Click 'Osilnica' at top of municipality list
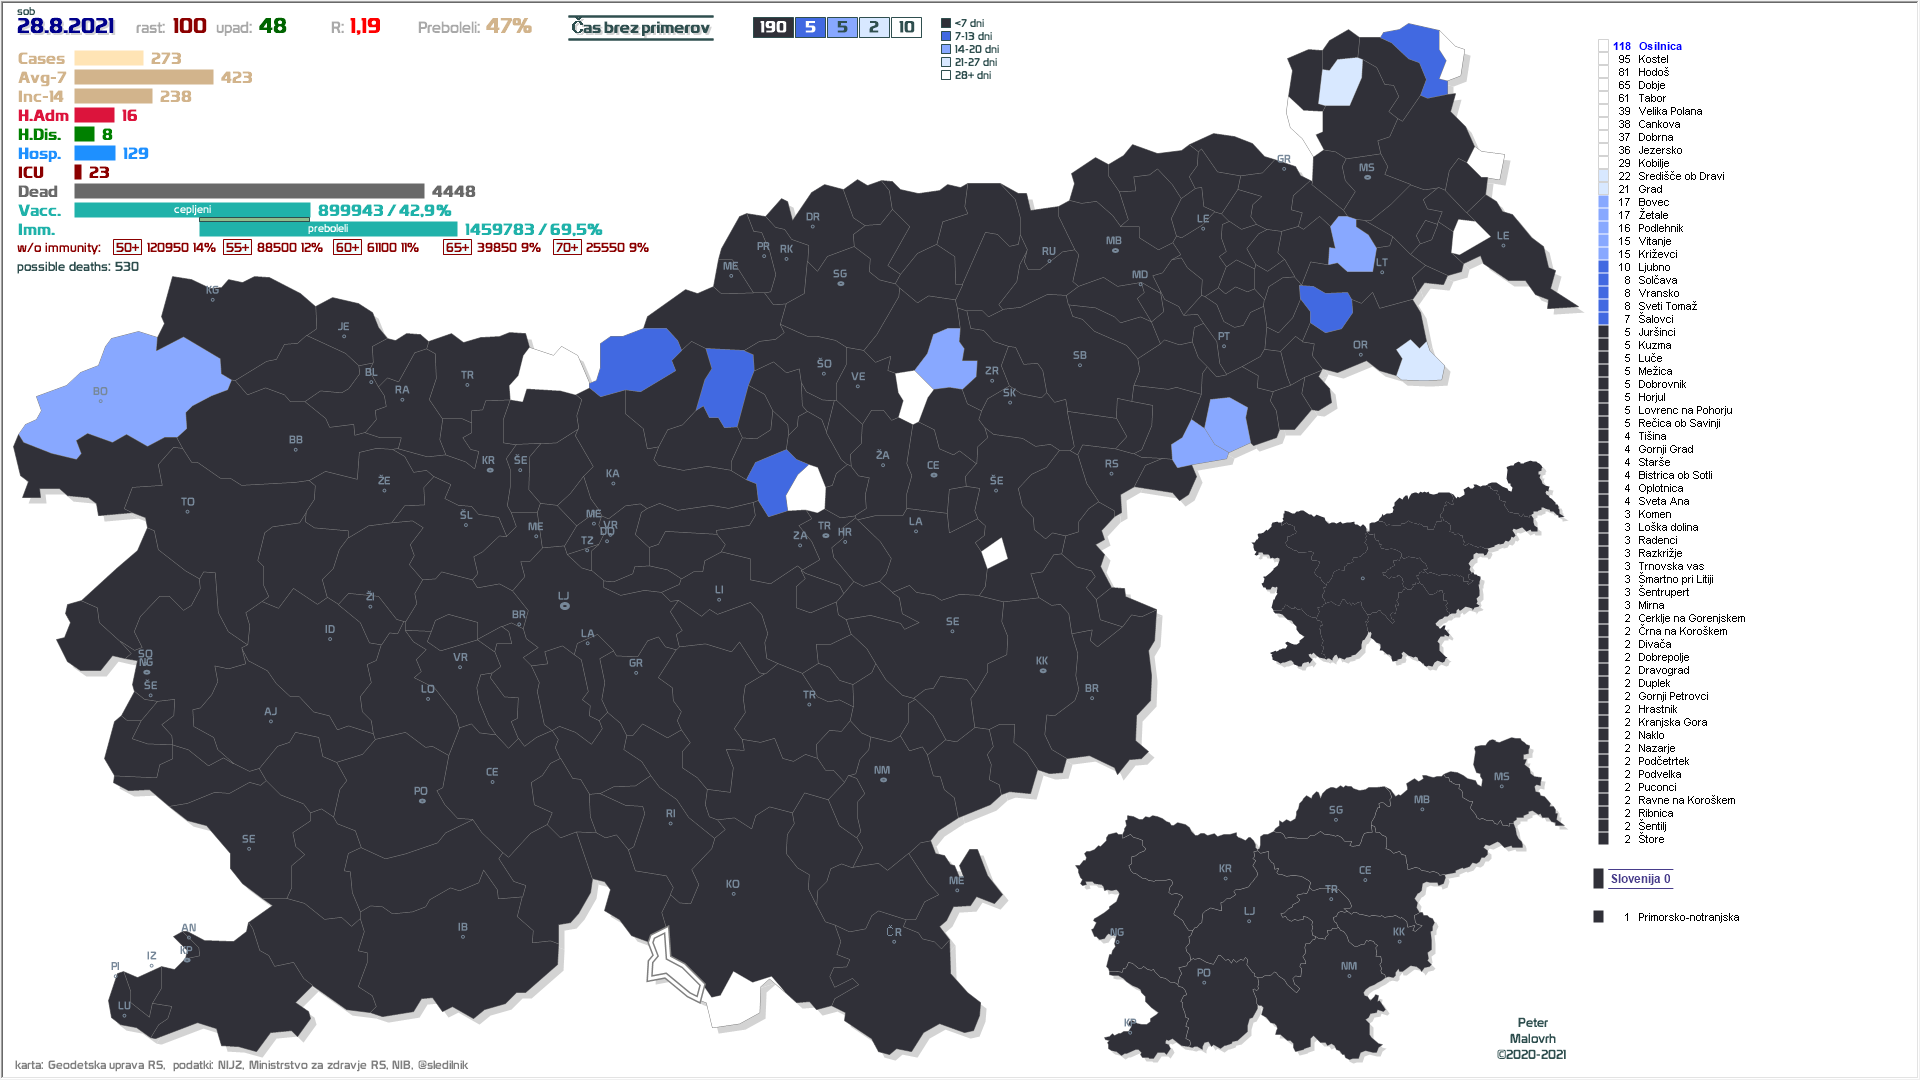 [x=1659, y=46]
